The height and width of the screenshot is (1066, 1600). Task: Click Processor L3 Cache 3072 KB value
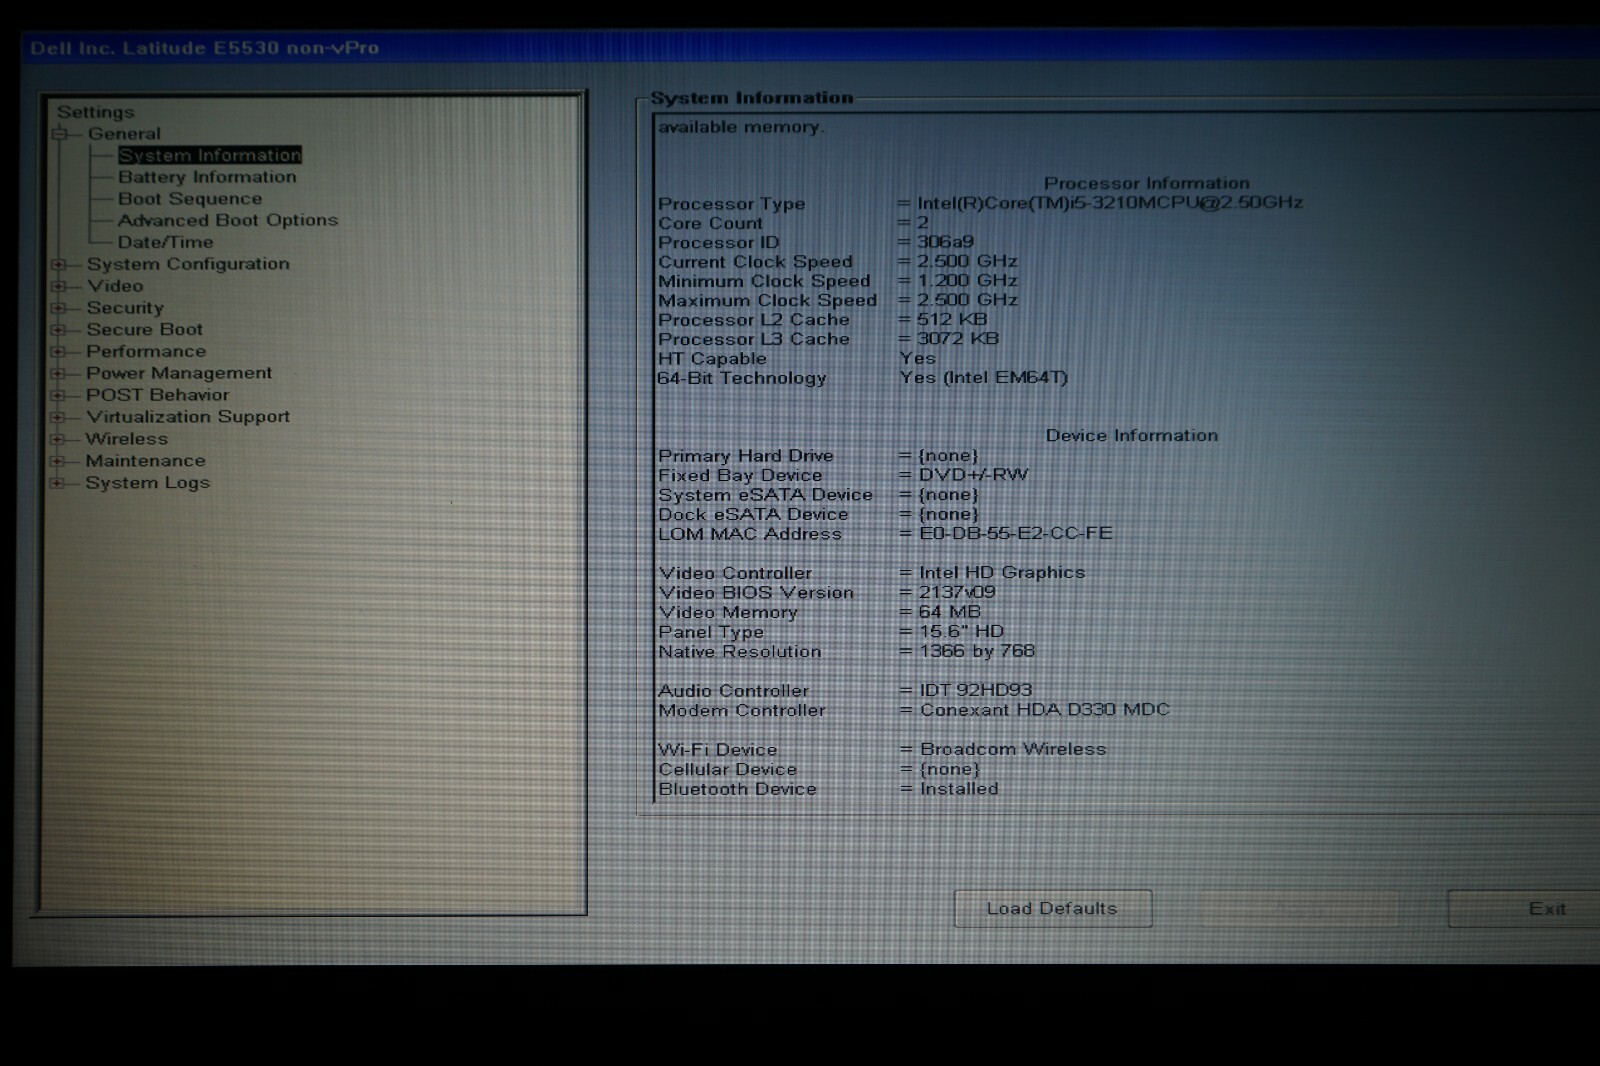[958, 339]
